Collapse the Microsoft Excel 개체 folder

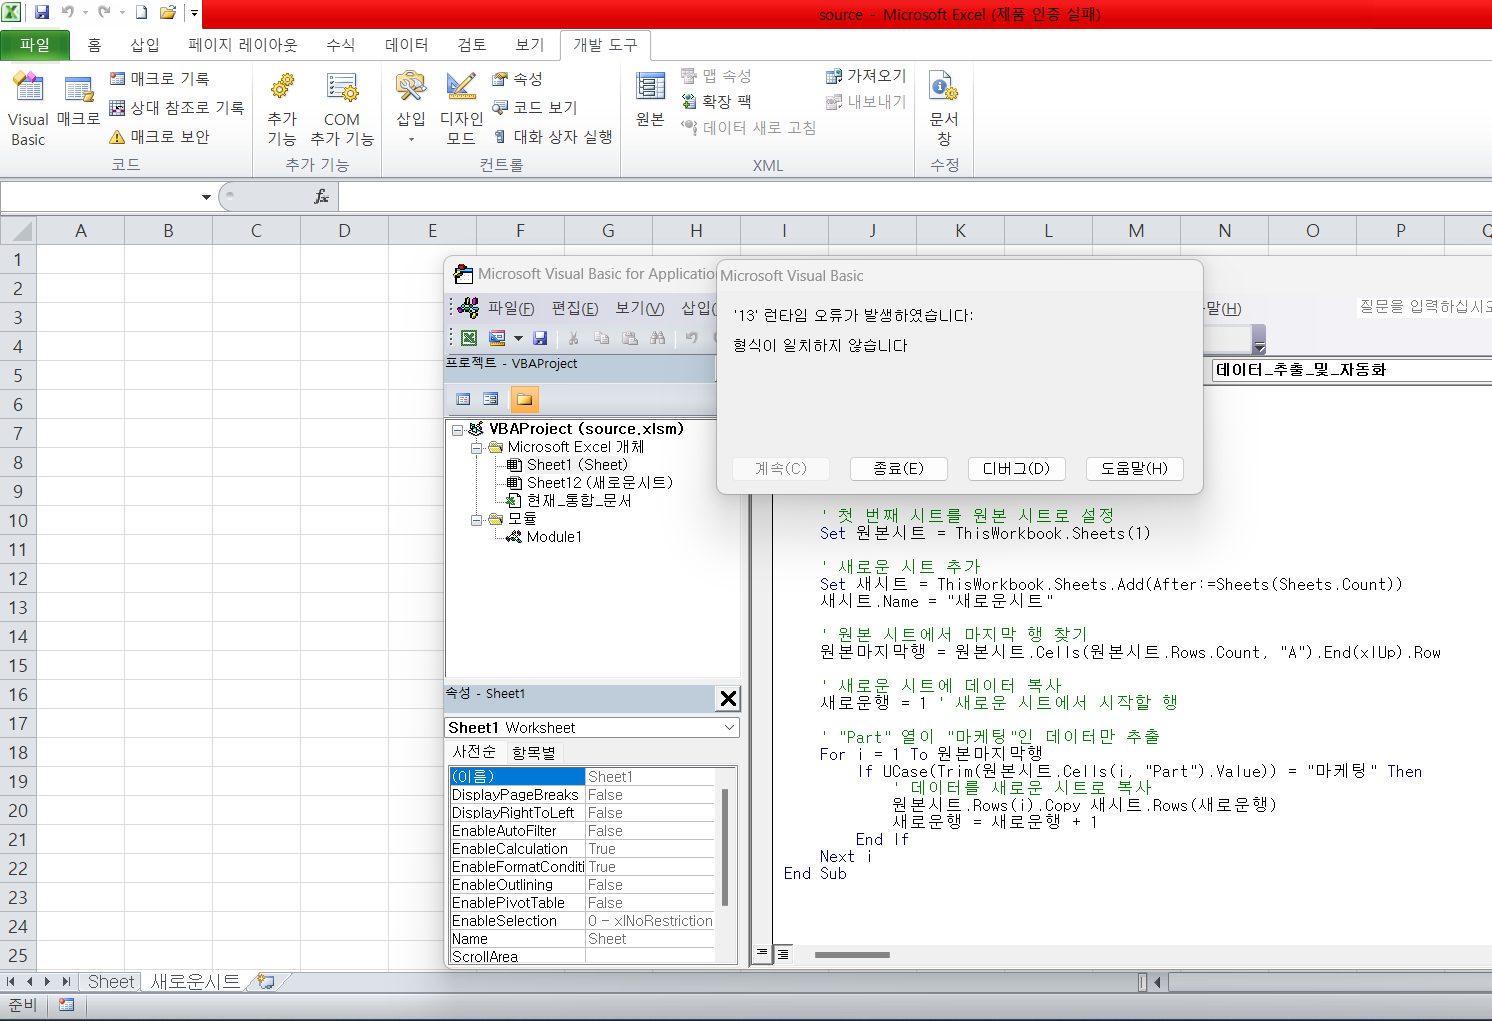click(x=477, y=447)
